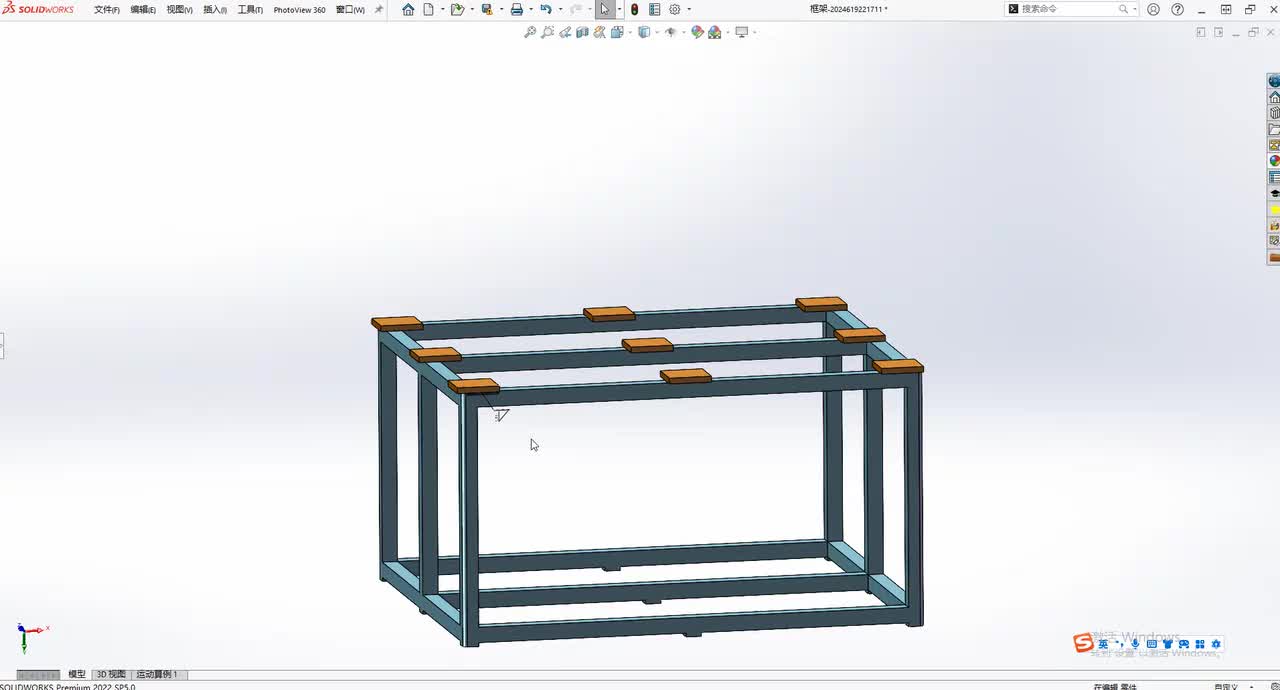Open the Options gear icon

click(x=675, y=9)
